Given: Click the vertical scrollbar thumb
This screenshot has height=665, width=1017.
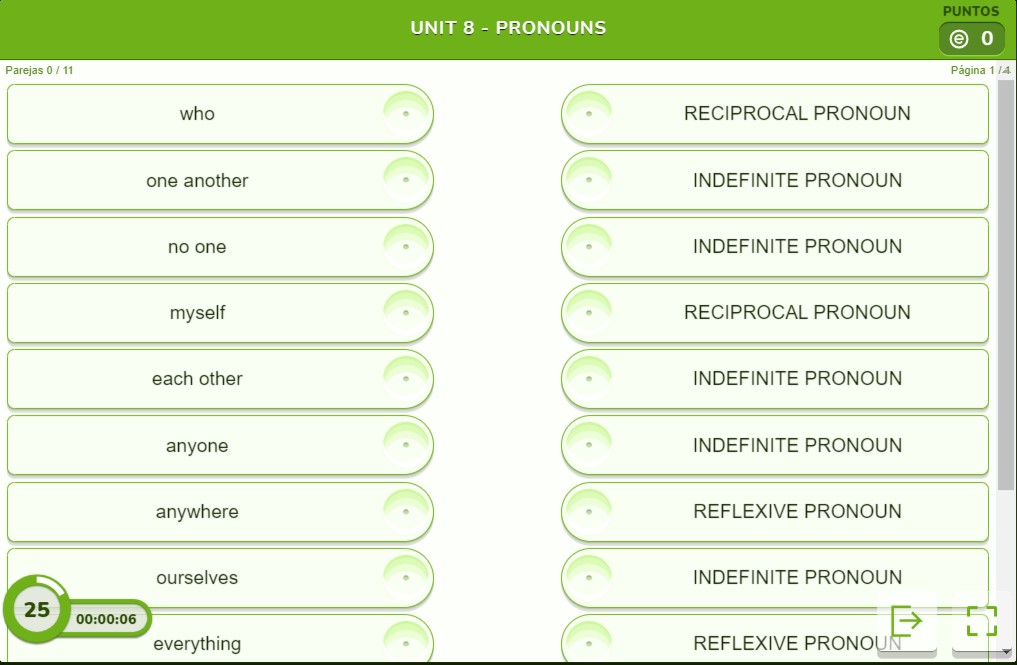Looking at the screenshot, I should click(1006, 285).
